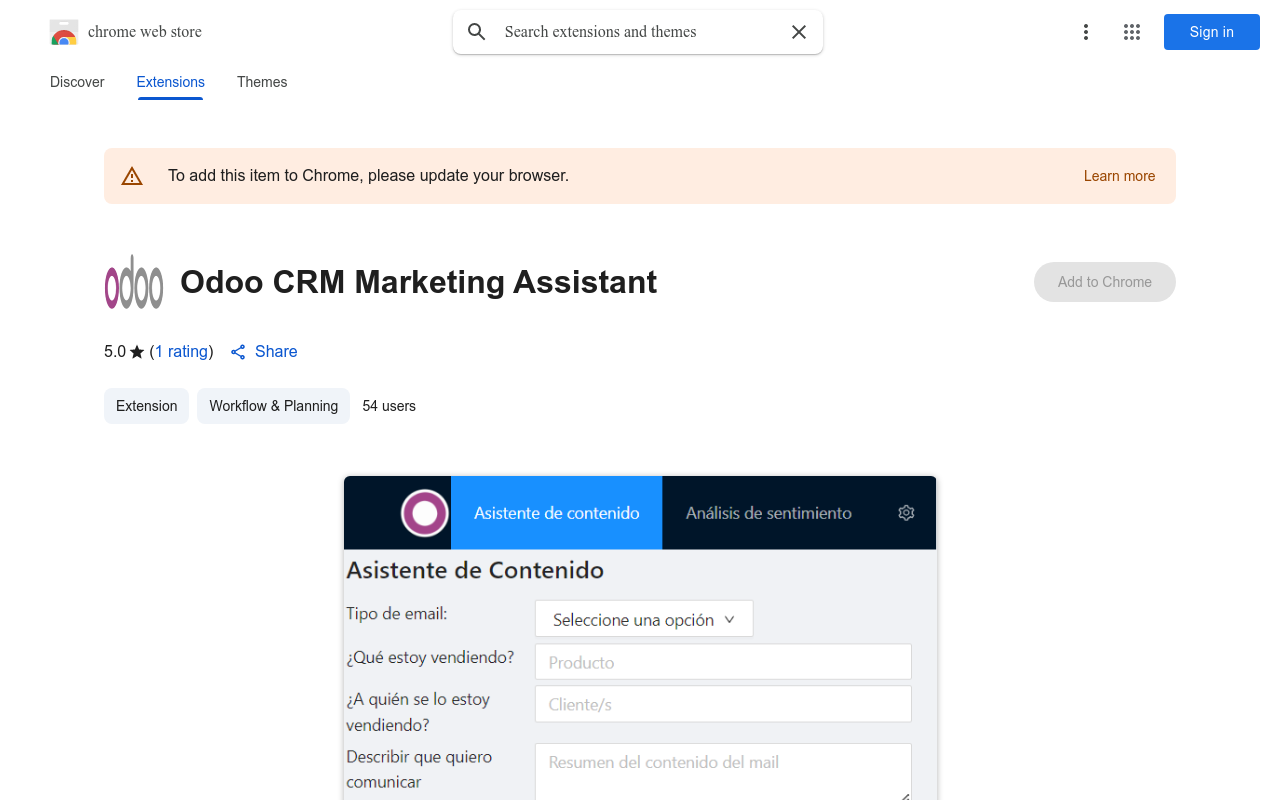This screenshot has width=1280, height=800.
Task: Click the Odoo CRM Marketing Assistant title
Action: [x=419, y=282]
